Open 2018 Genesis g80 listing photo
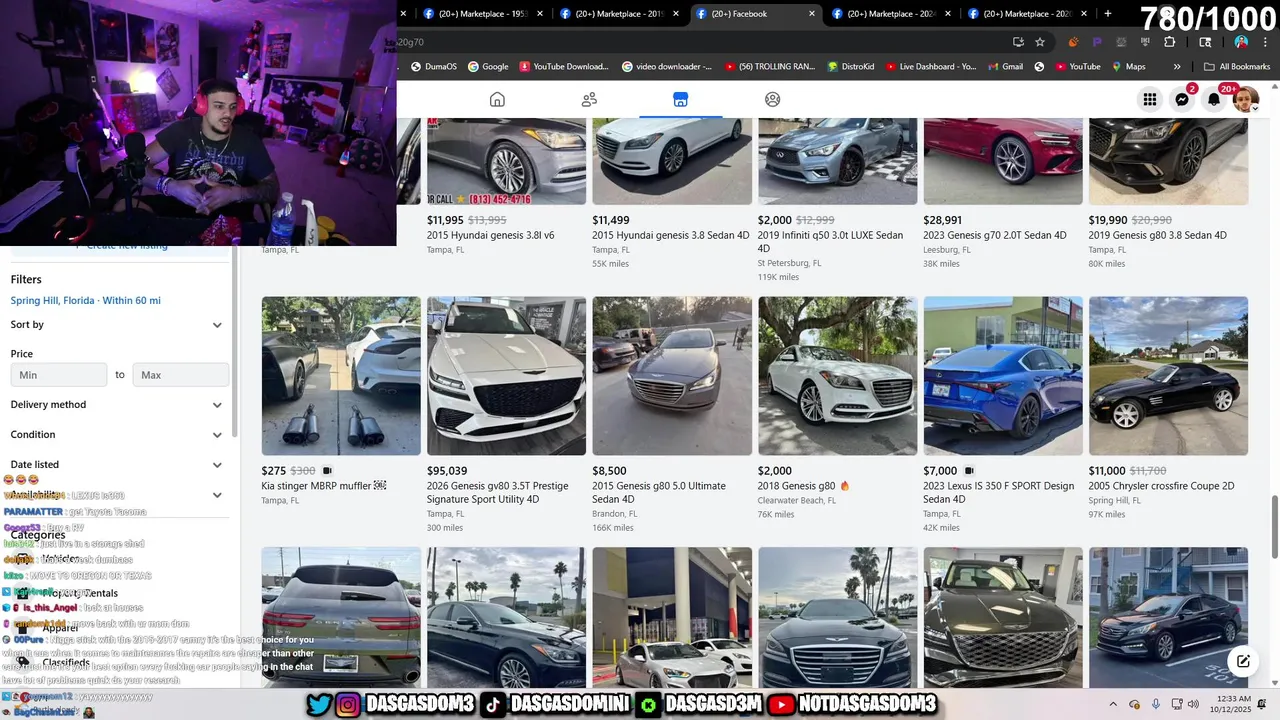The height and width of the screenshot is (720, 1280). coord(837,376)
